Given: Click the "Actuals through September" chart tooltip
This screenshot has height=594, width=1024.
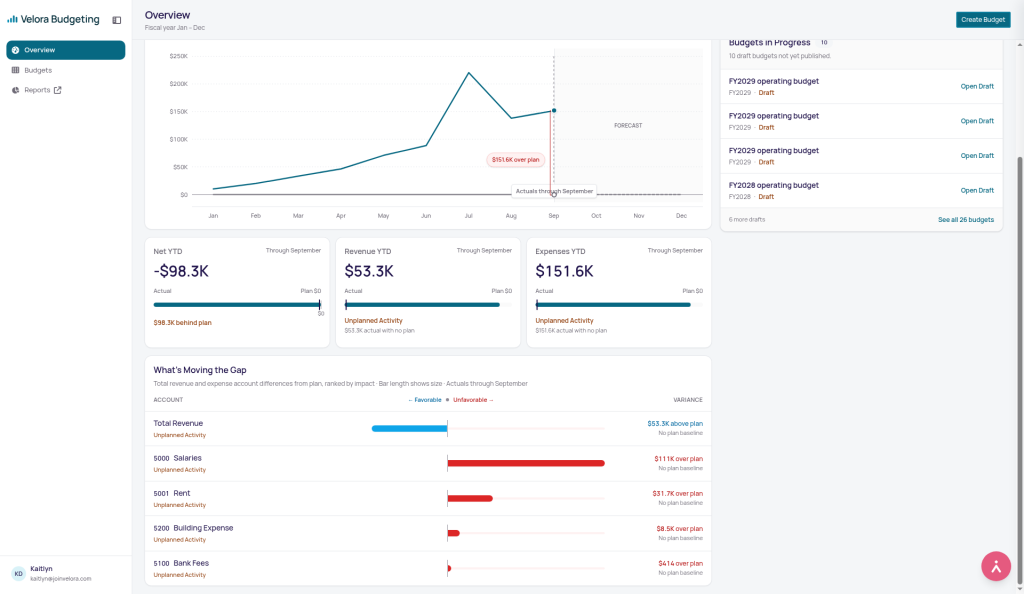Looking at the screenshot, I should (x=554, y=191).
